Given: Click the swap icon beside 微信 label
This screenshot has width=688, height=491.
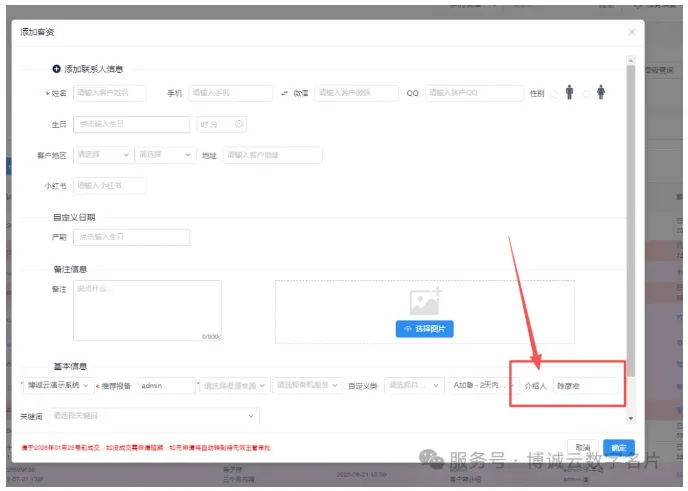Looking at the screenshot, I should [x=284, y=93].
